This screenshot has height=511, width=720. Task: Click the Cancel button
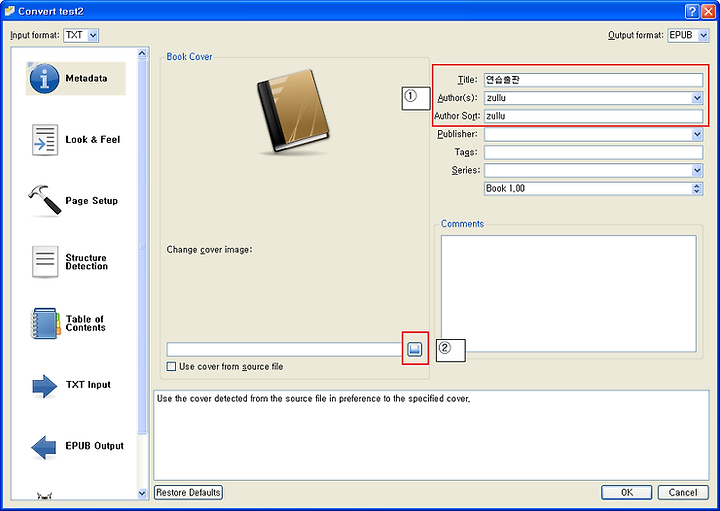683,493
